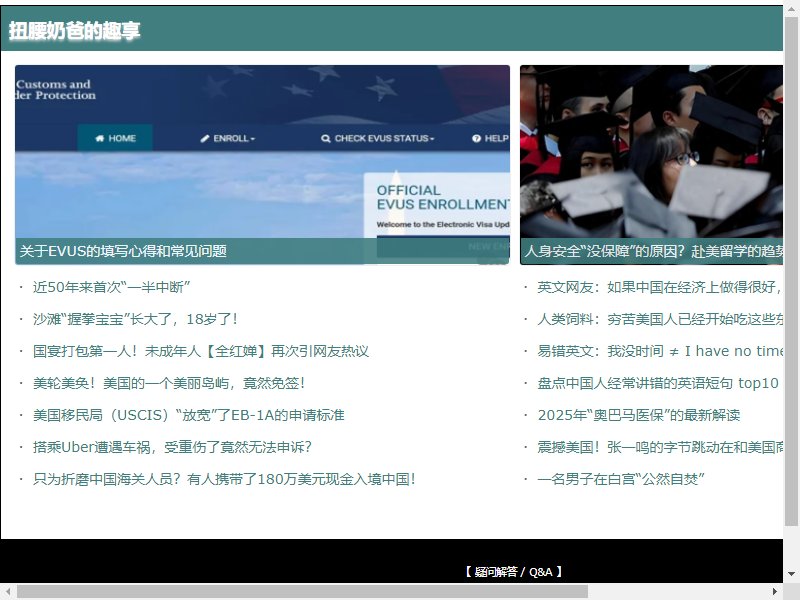Open 人身安全"没保障"的原因 caption link
This screenshot has height=600, width=800.
point(654,251)
